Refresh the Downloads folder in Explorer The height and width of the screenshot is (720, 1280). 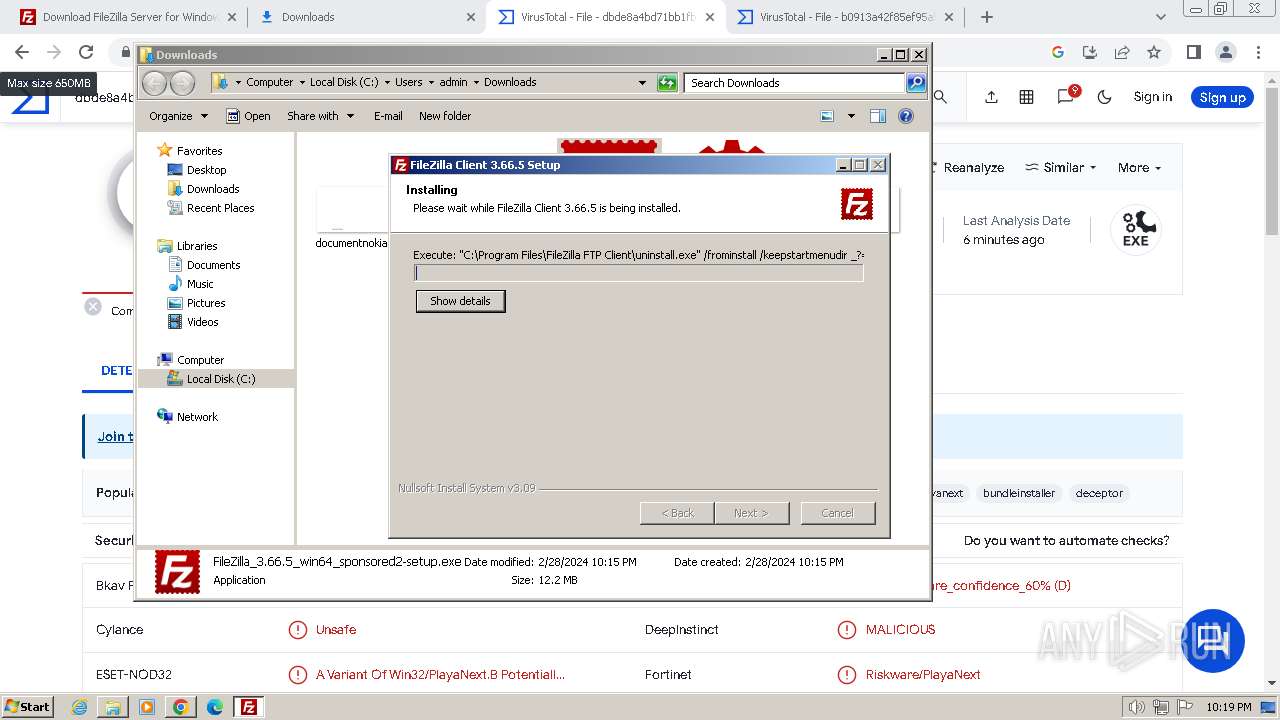(667, 83)
